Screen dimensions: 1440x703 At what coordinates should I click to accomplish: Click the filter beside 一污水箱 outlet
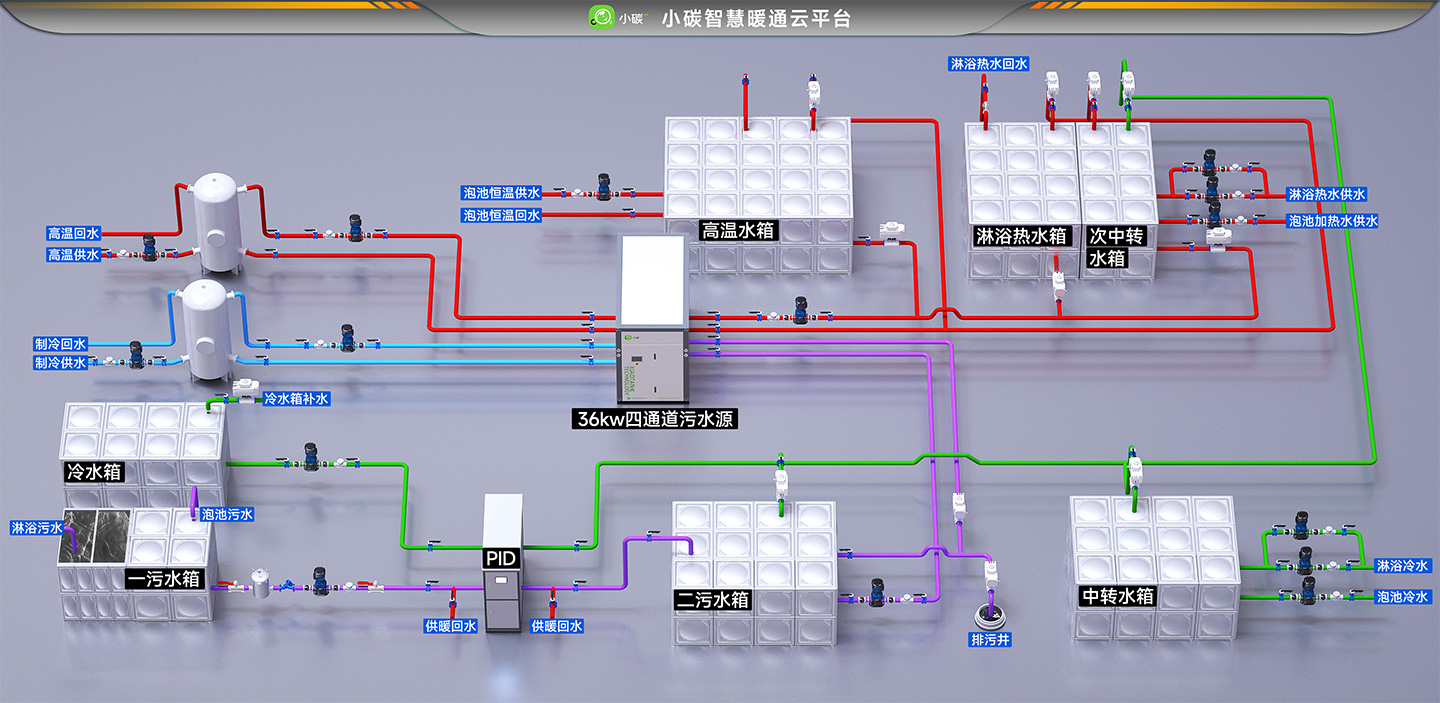click(261, 583)
